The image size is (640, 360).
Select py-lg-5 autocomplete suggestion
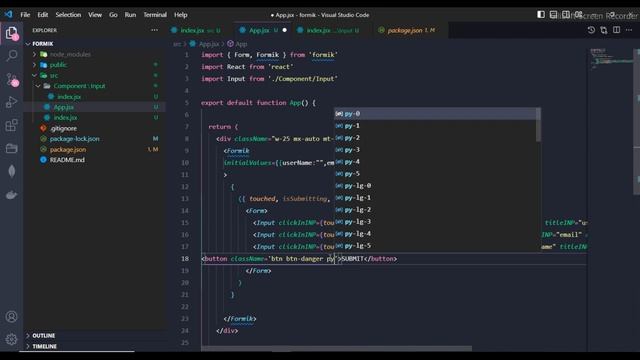[436, 246]
